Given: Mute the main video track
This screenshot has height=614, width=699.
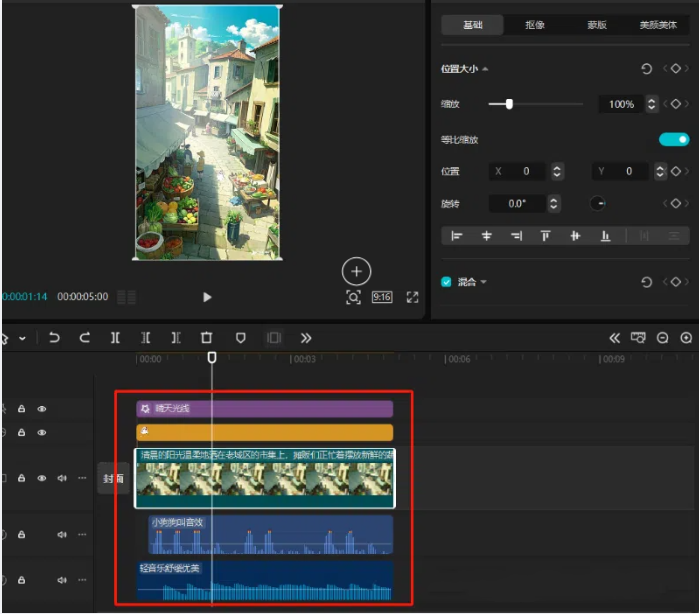Looking at the screenshot, I should pyautogui.click(x=62, y=478).
